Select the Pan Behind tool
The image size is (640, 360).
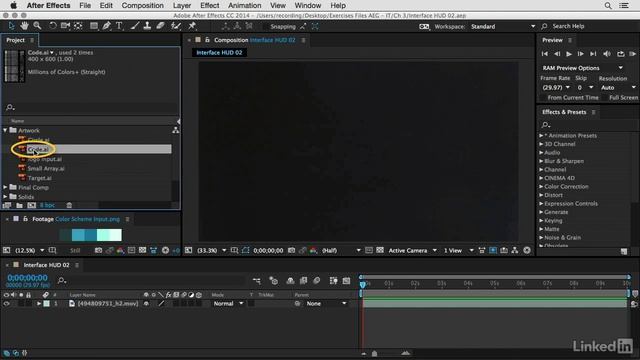click(78, 26)
